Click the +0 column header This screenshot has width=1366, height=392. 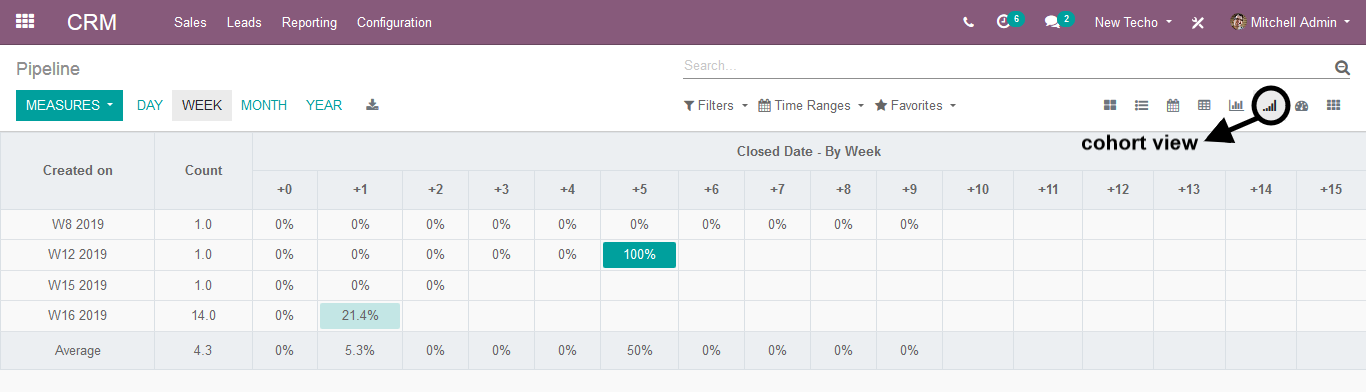[x=285, y=190]
